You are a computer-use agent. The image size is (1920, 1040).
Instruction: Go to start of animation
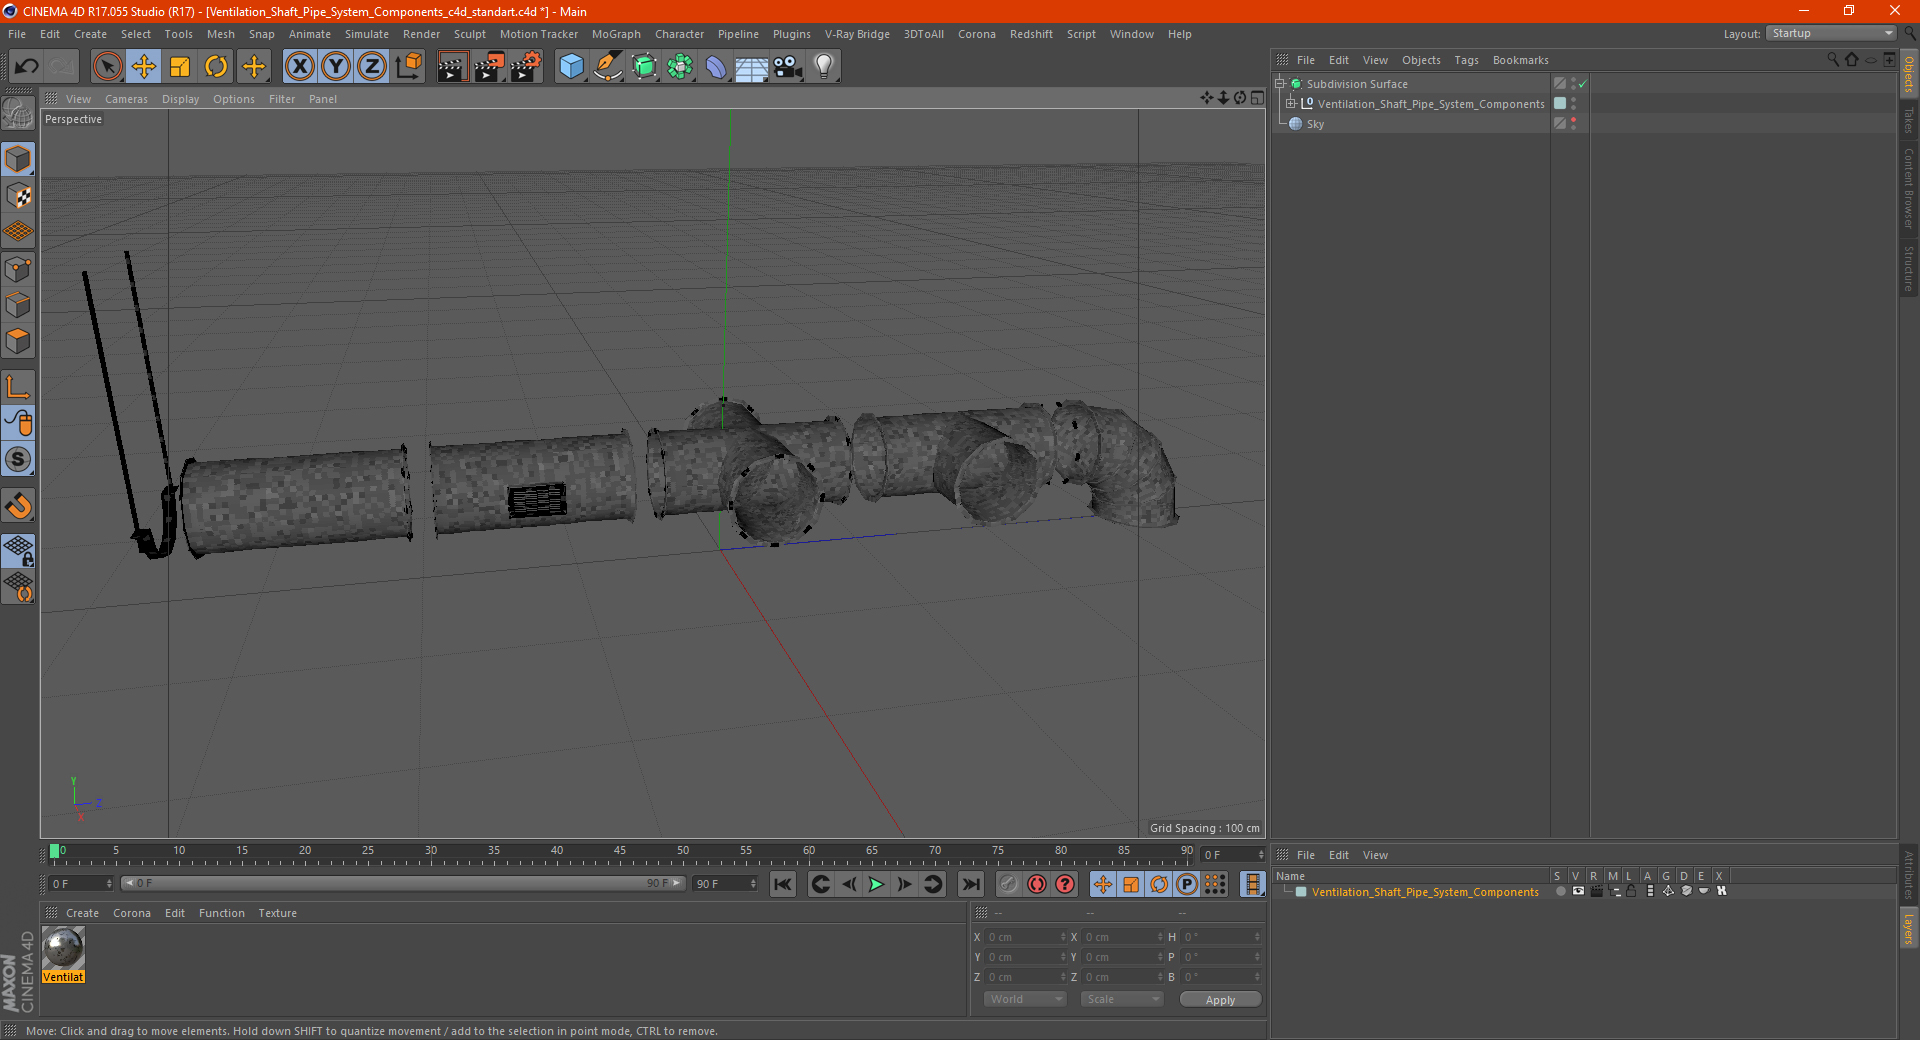(x=783, y=884)
